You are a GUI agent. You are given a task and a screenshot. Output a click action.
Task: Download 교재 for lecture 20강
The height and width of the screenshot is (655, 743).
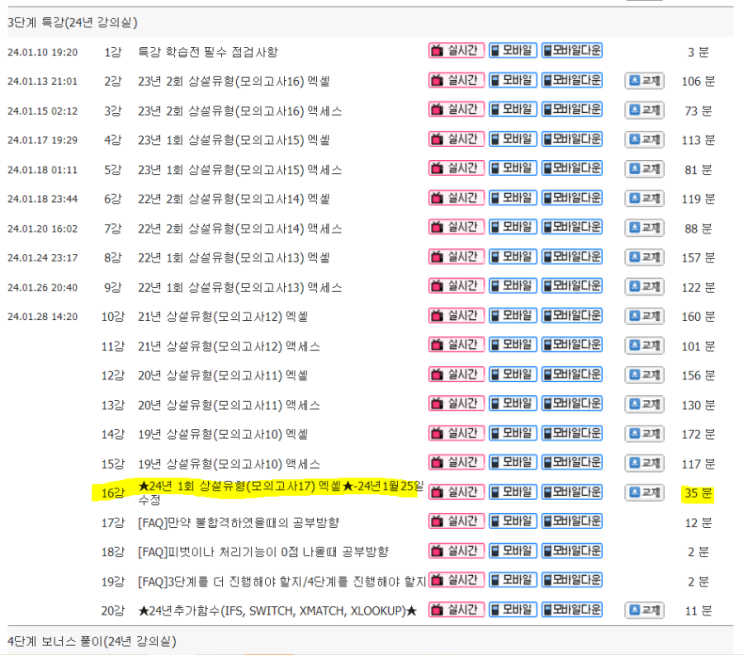(644, 610)
